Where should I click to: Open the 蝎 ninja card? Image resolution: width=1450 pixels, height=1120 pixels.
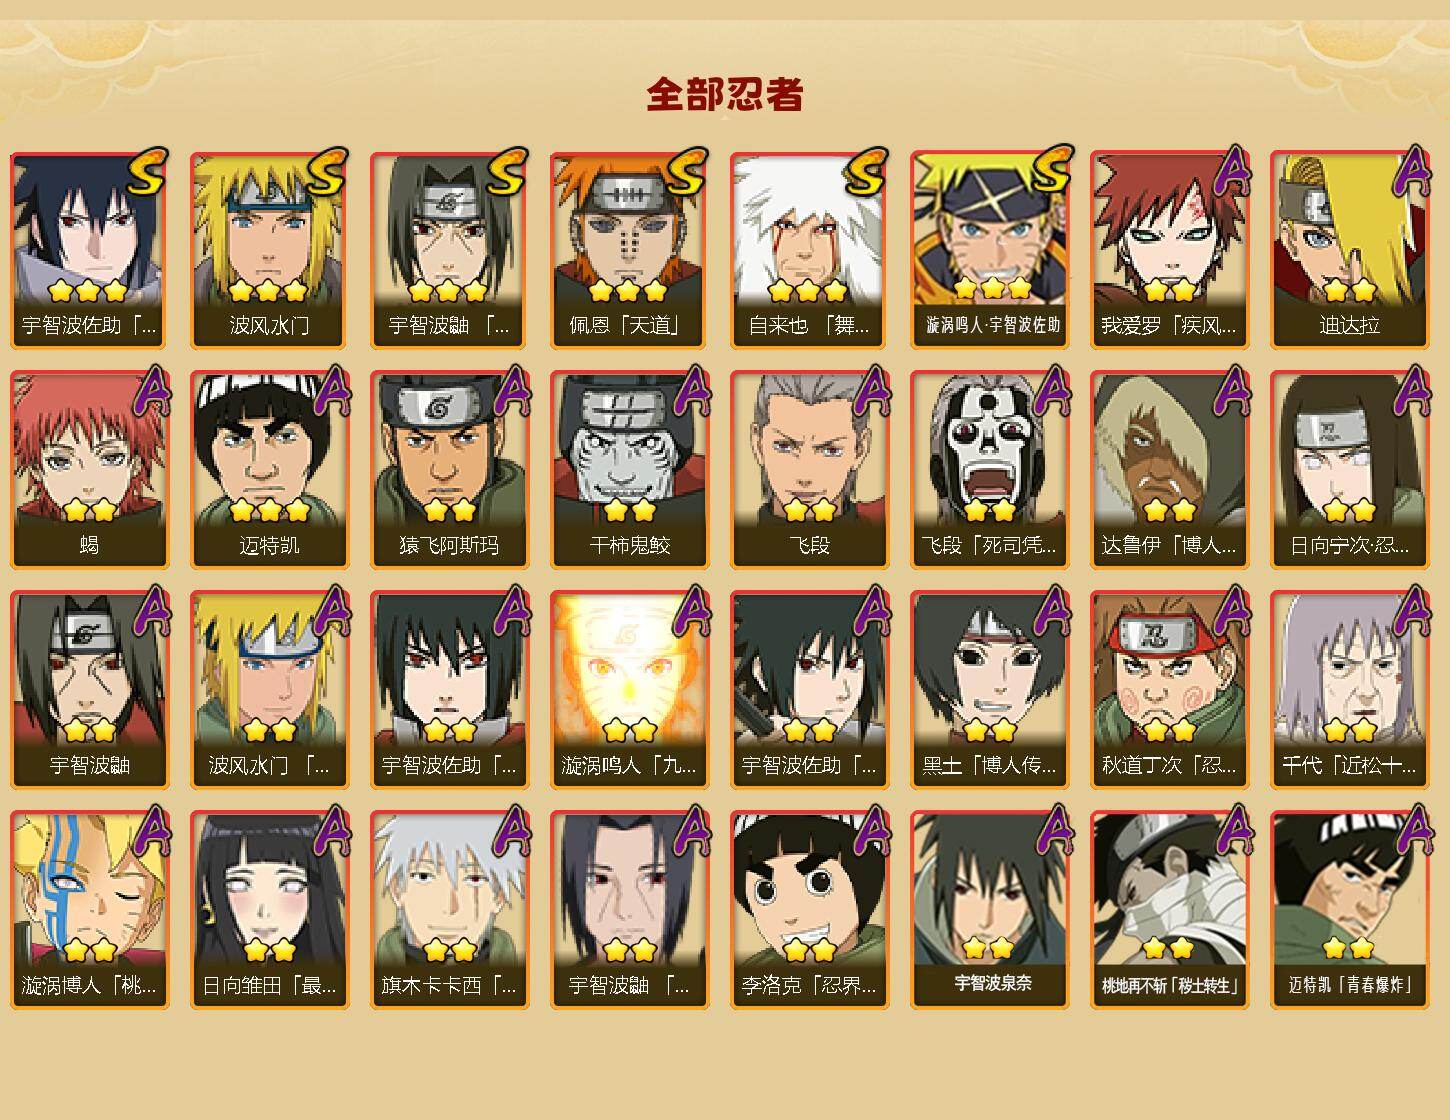click(89, 470)
